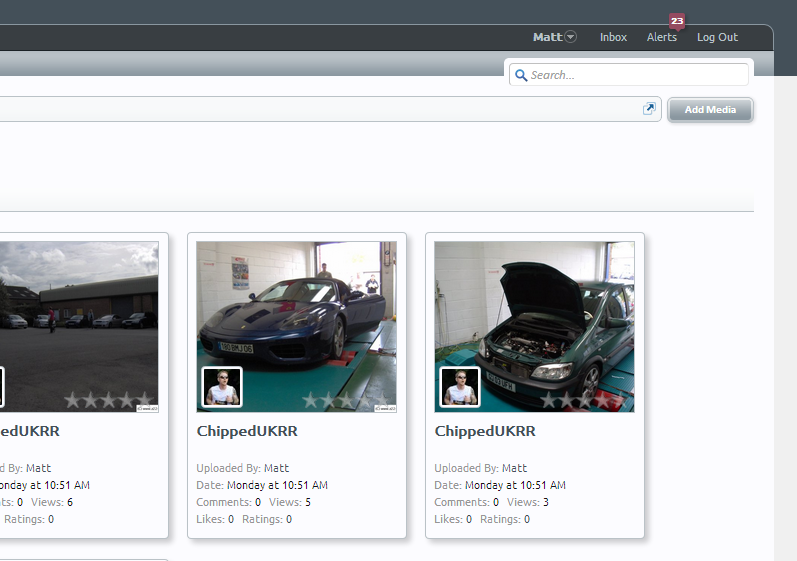Open the green car open-bonnet thumbnail

[534, 327]
